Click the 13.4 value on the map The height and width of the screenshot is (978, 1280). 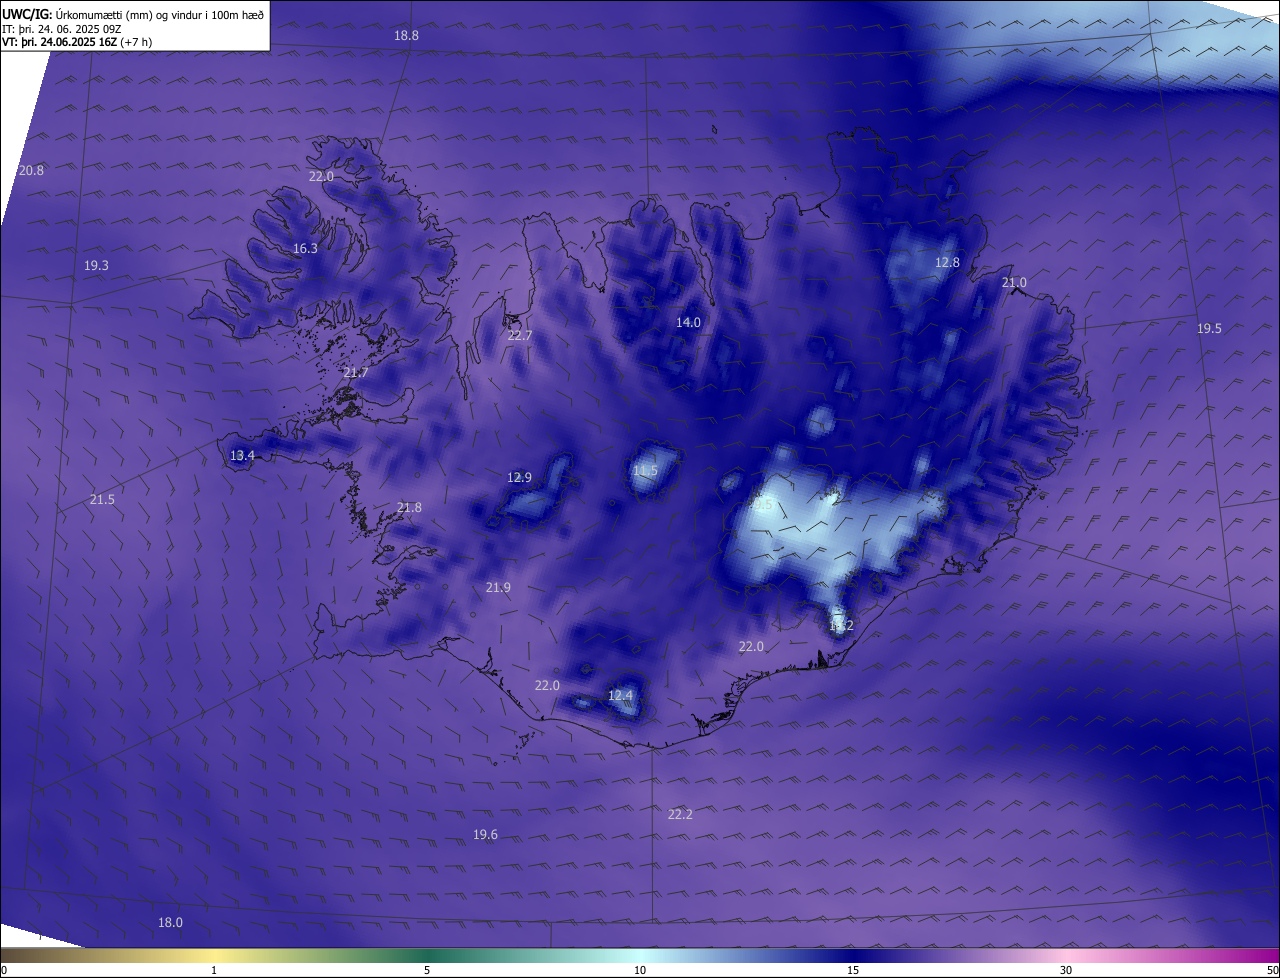coord(242,456)
